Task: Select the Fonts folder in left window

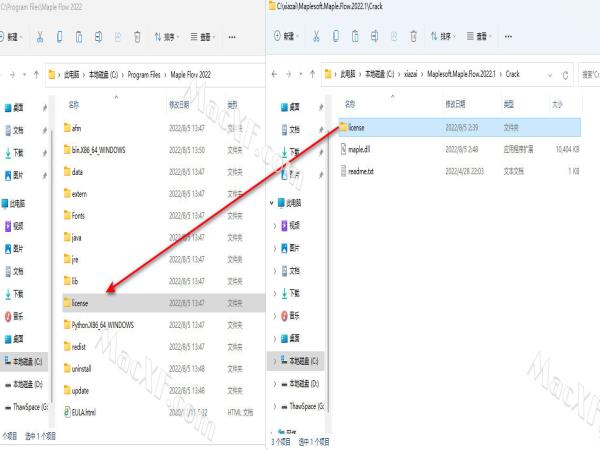Action: click(164, 216)
